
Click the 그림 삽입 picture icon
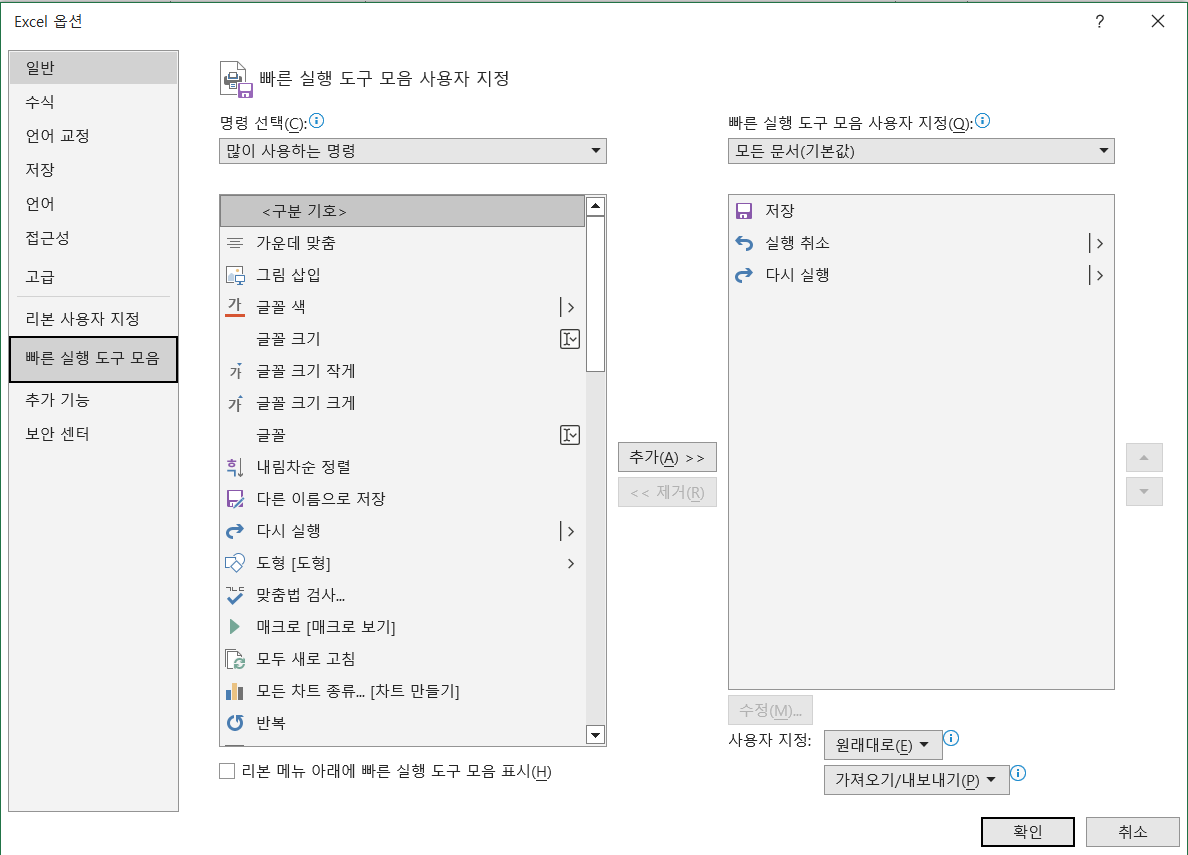(x=235, y=275)
